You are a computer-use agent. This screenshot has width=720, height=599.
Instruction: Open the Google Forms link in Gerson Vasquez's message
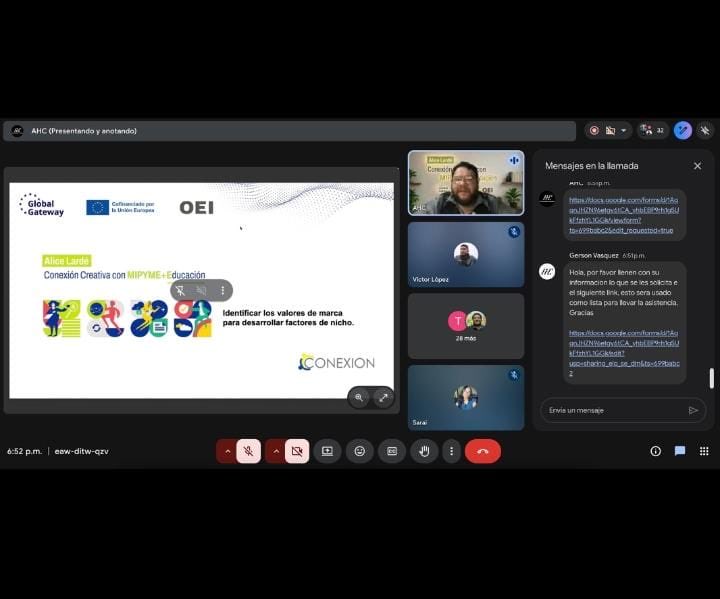tap(624, 353)
